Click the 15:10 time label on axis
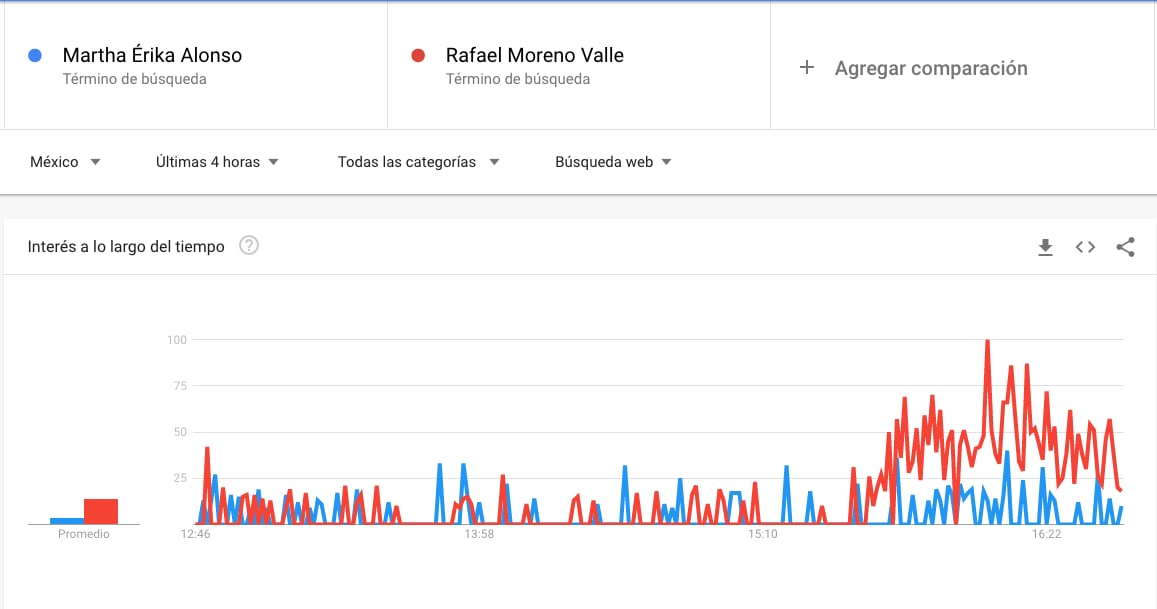This screenshot has width=1157, height=609. (763, 535)
